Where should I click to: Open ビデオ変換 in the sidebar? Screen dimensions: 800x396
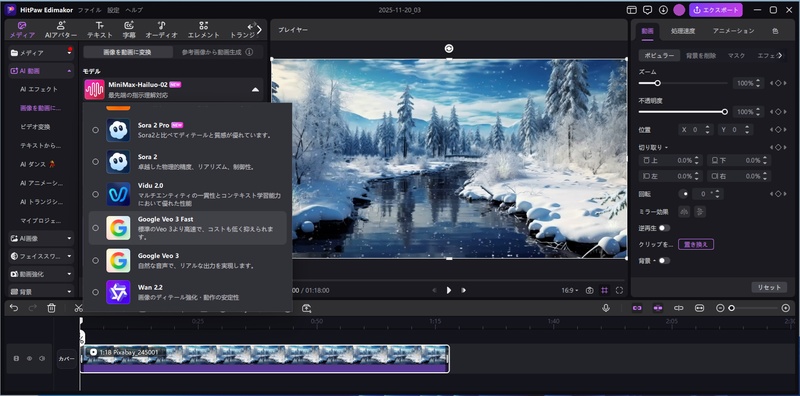[x=35, y=127]
